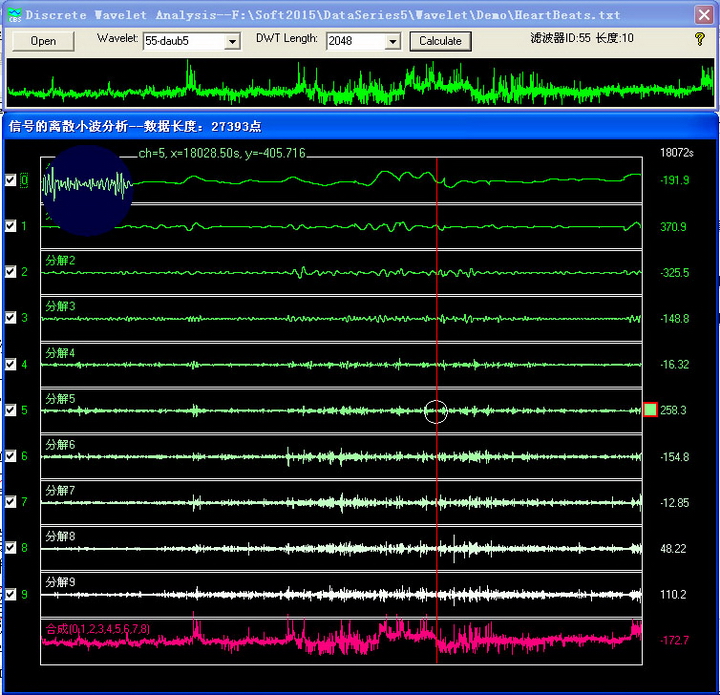
Task: Toggle the channel 3 checkbox
Action: coord(11,318)
